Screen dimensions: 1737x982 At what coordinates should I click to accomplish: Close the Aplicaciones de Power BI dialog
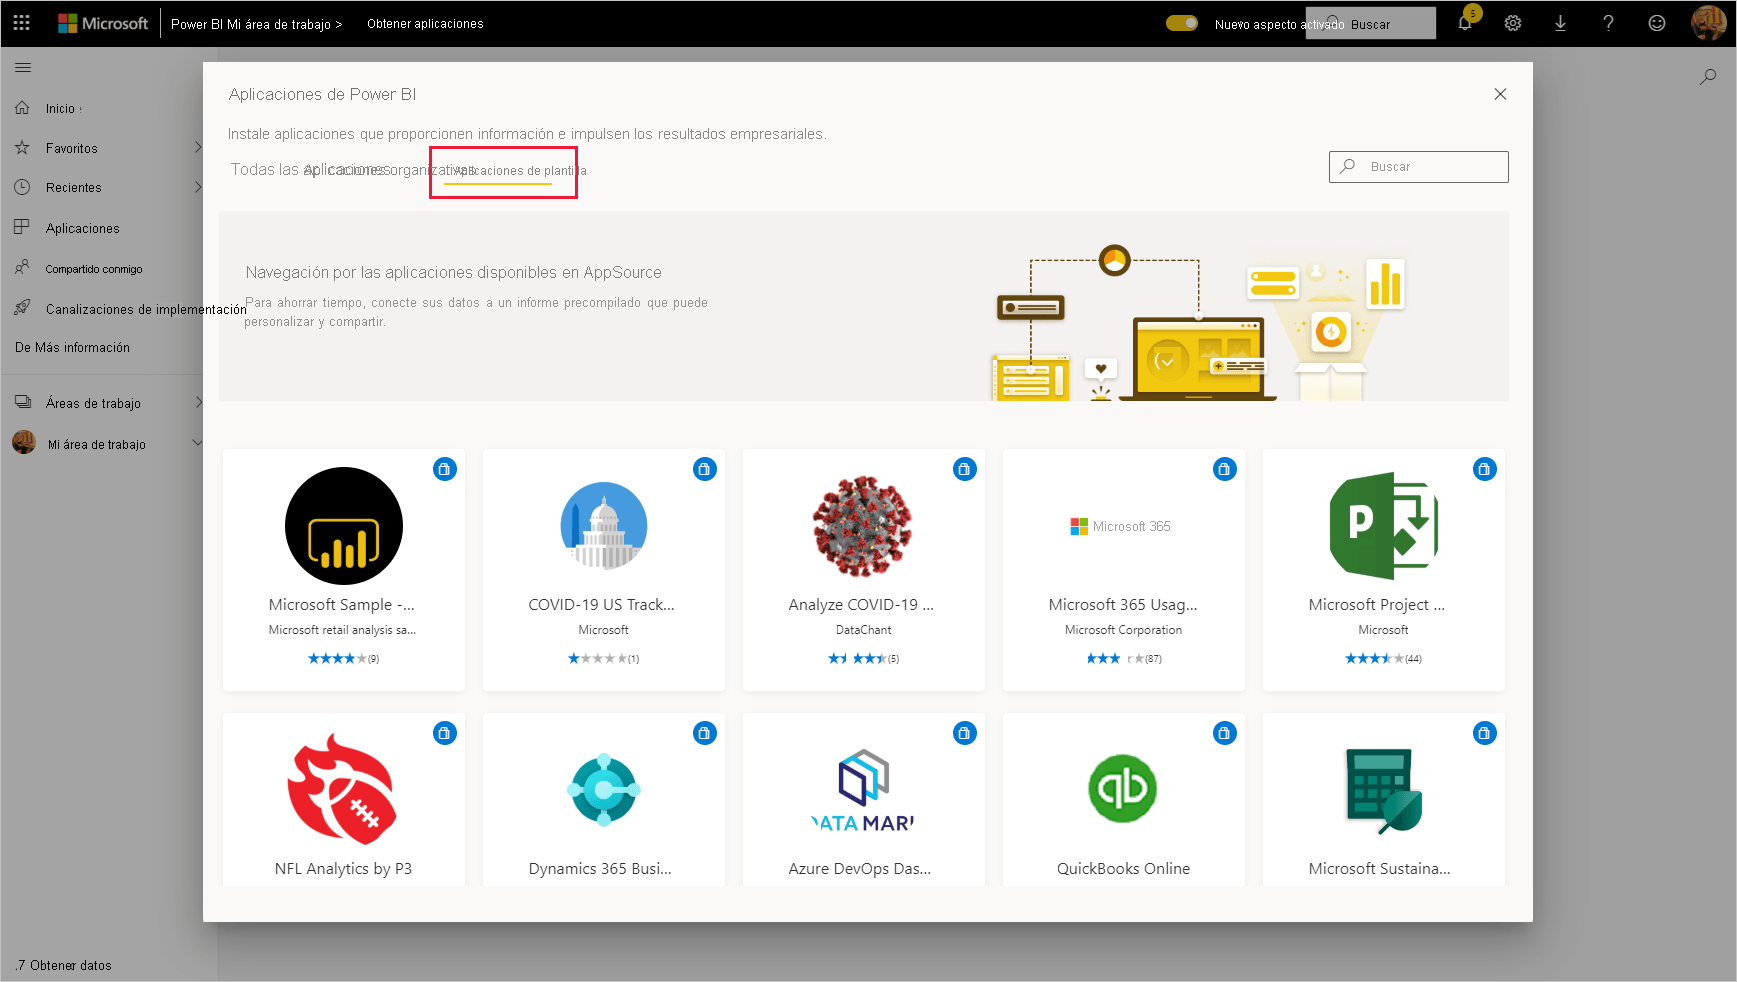tap(1500, 94)
